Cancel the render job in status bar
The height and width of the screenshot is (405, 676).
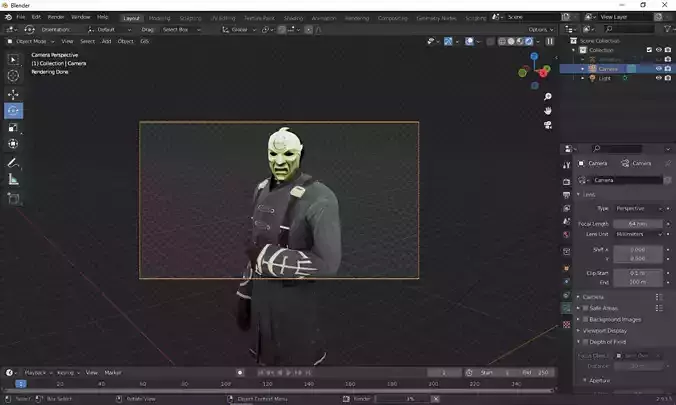436,399
